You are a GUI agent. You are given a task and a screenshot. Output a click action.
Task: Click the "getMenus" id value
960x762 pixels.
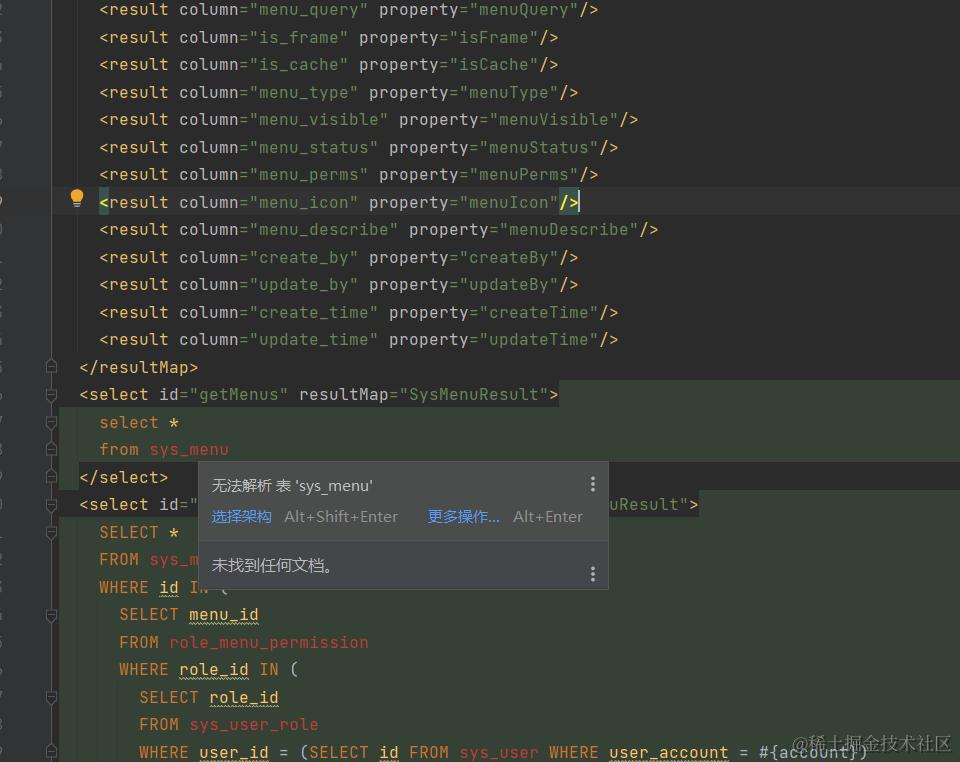[239, 395]
